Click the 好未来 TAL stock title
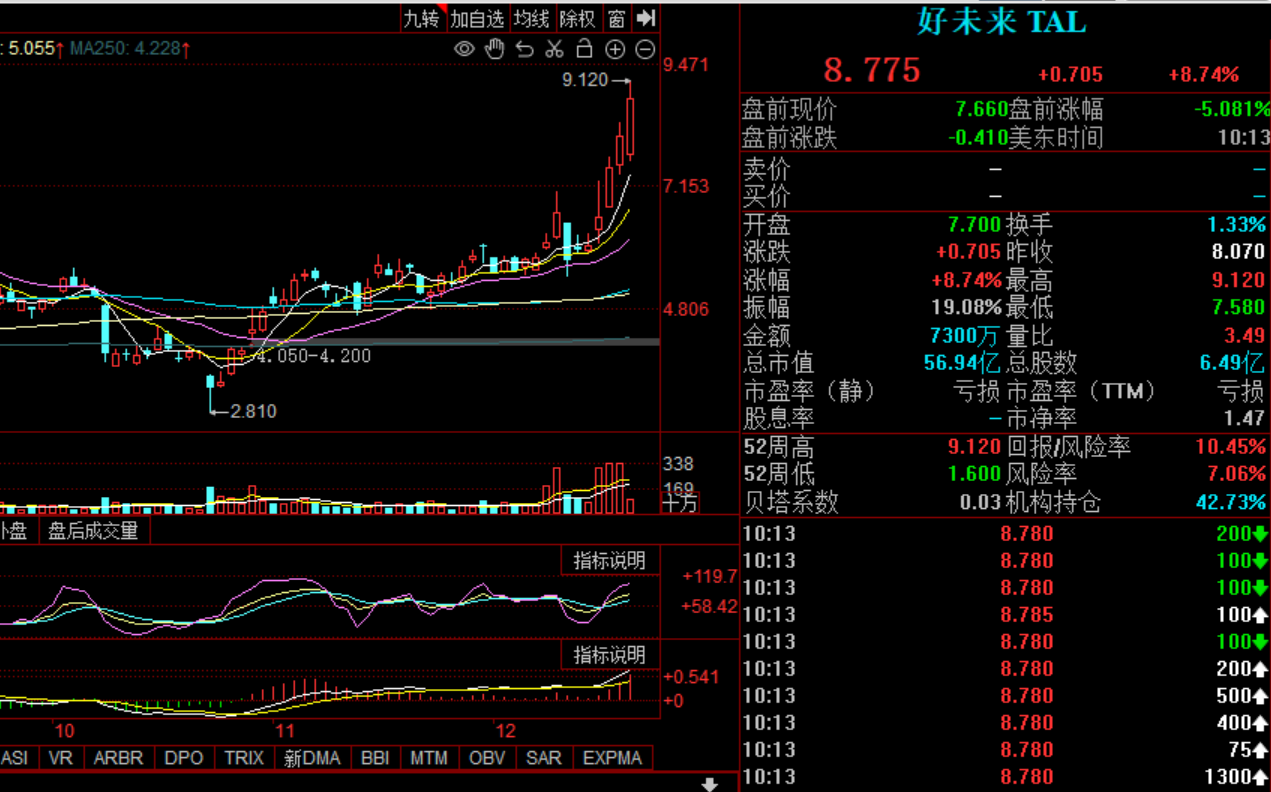The width and height of the screenshot is (1271, 792). pos(1002,21)
